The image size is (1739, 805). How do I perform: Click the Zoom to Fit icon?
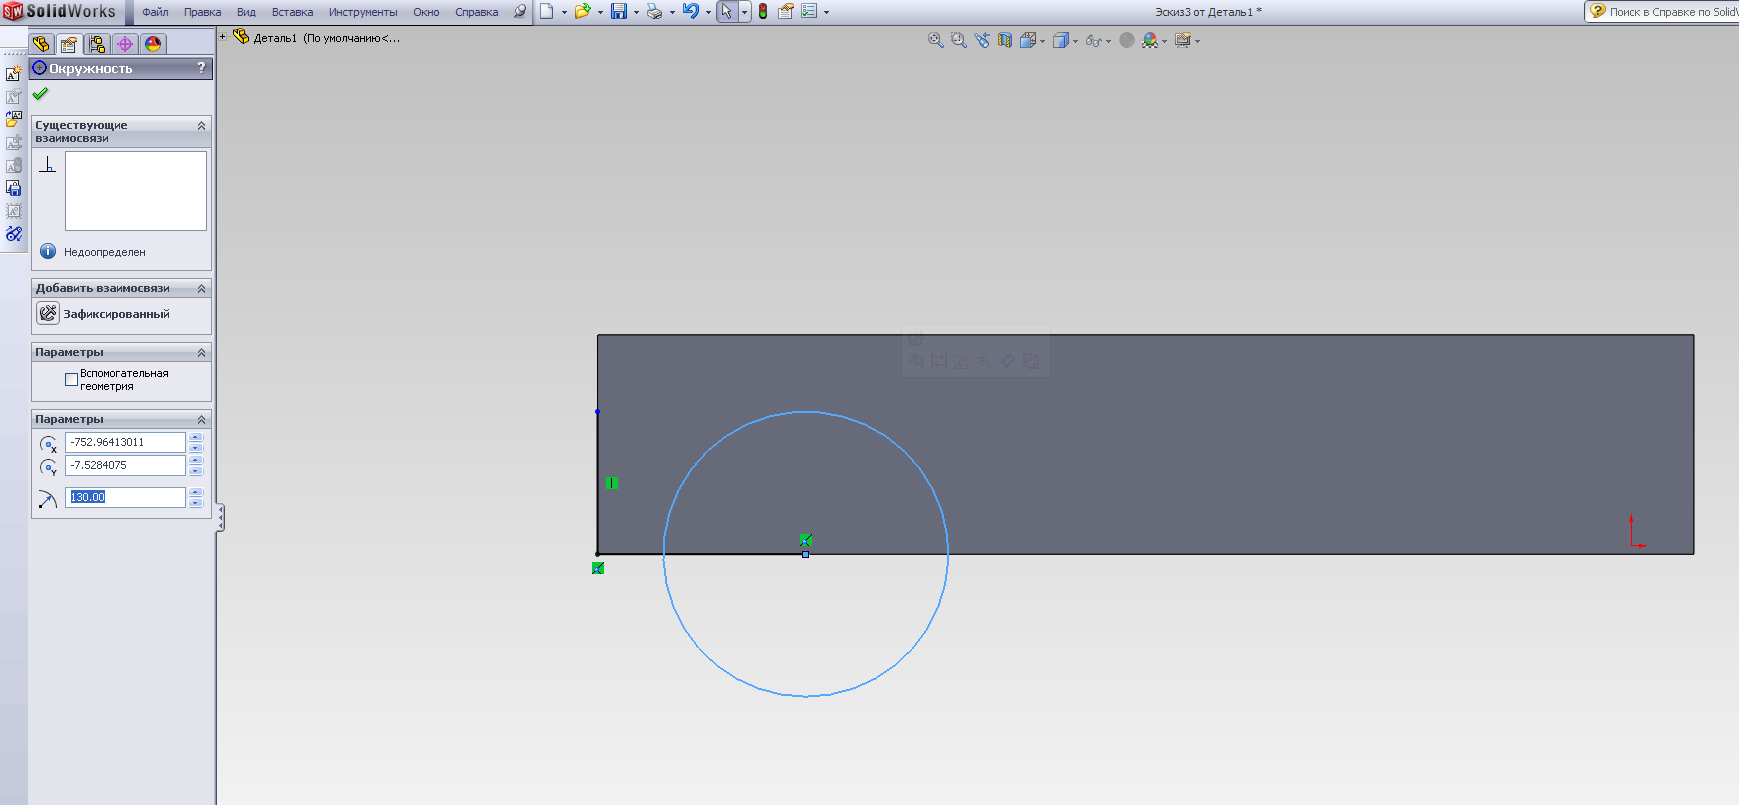point(935,40)
